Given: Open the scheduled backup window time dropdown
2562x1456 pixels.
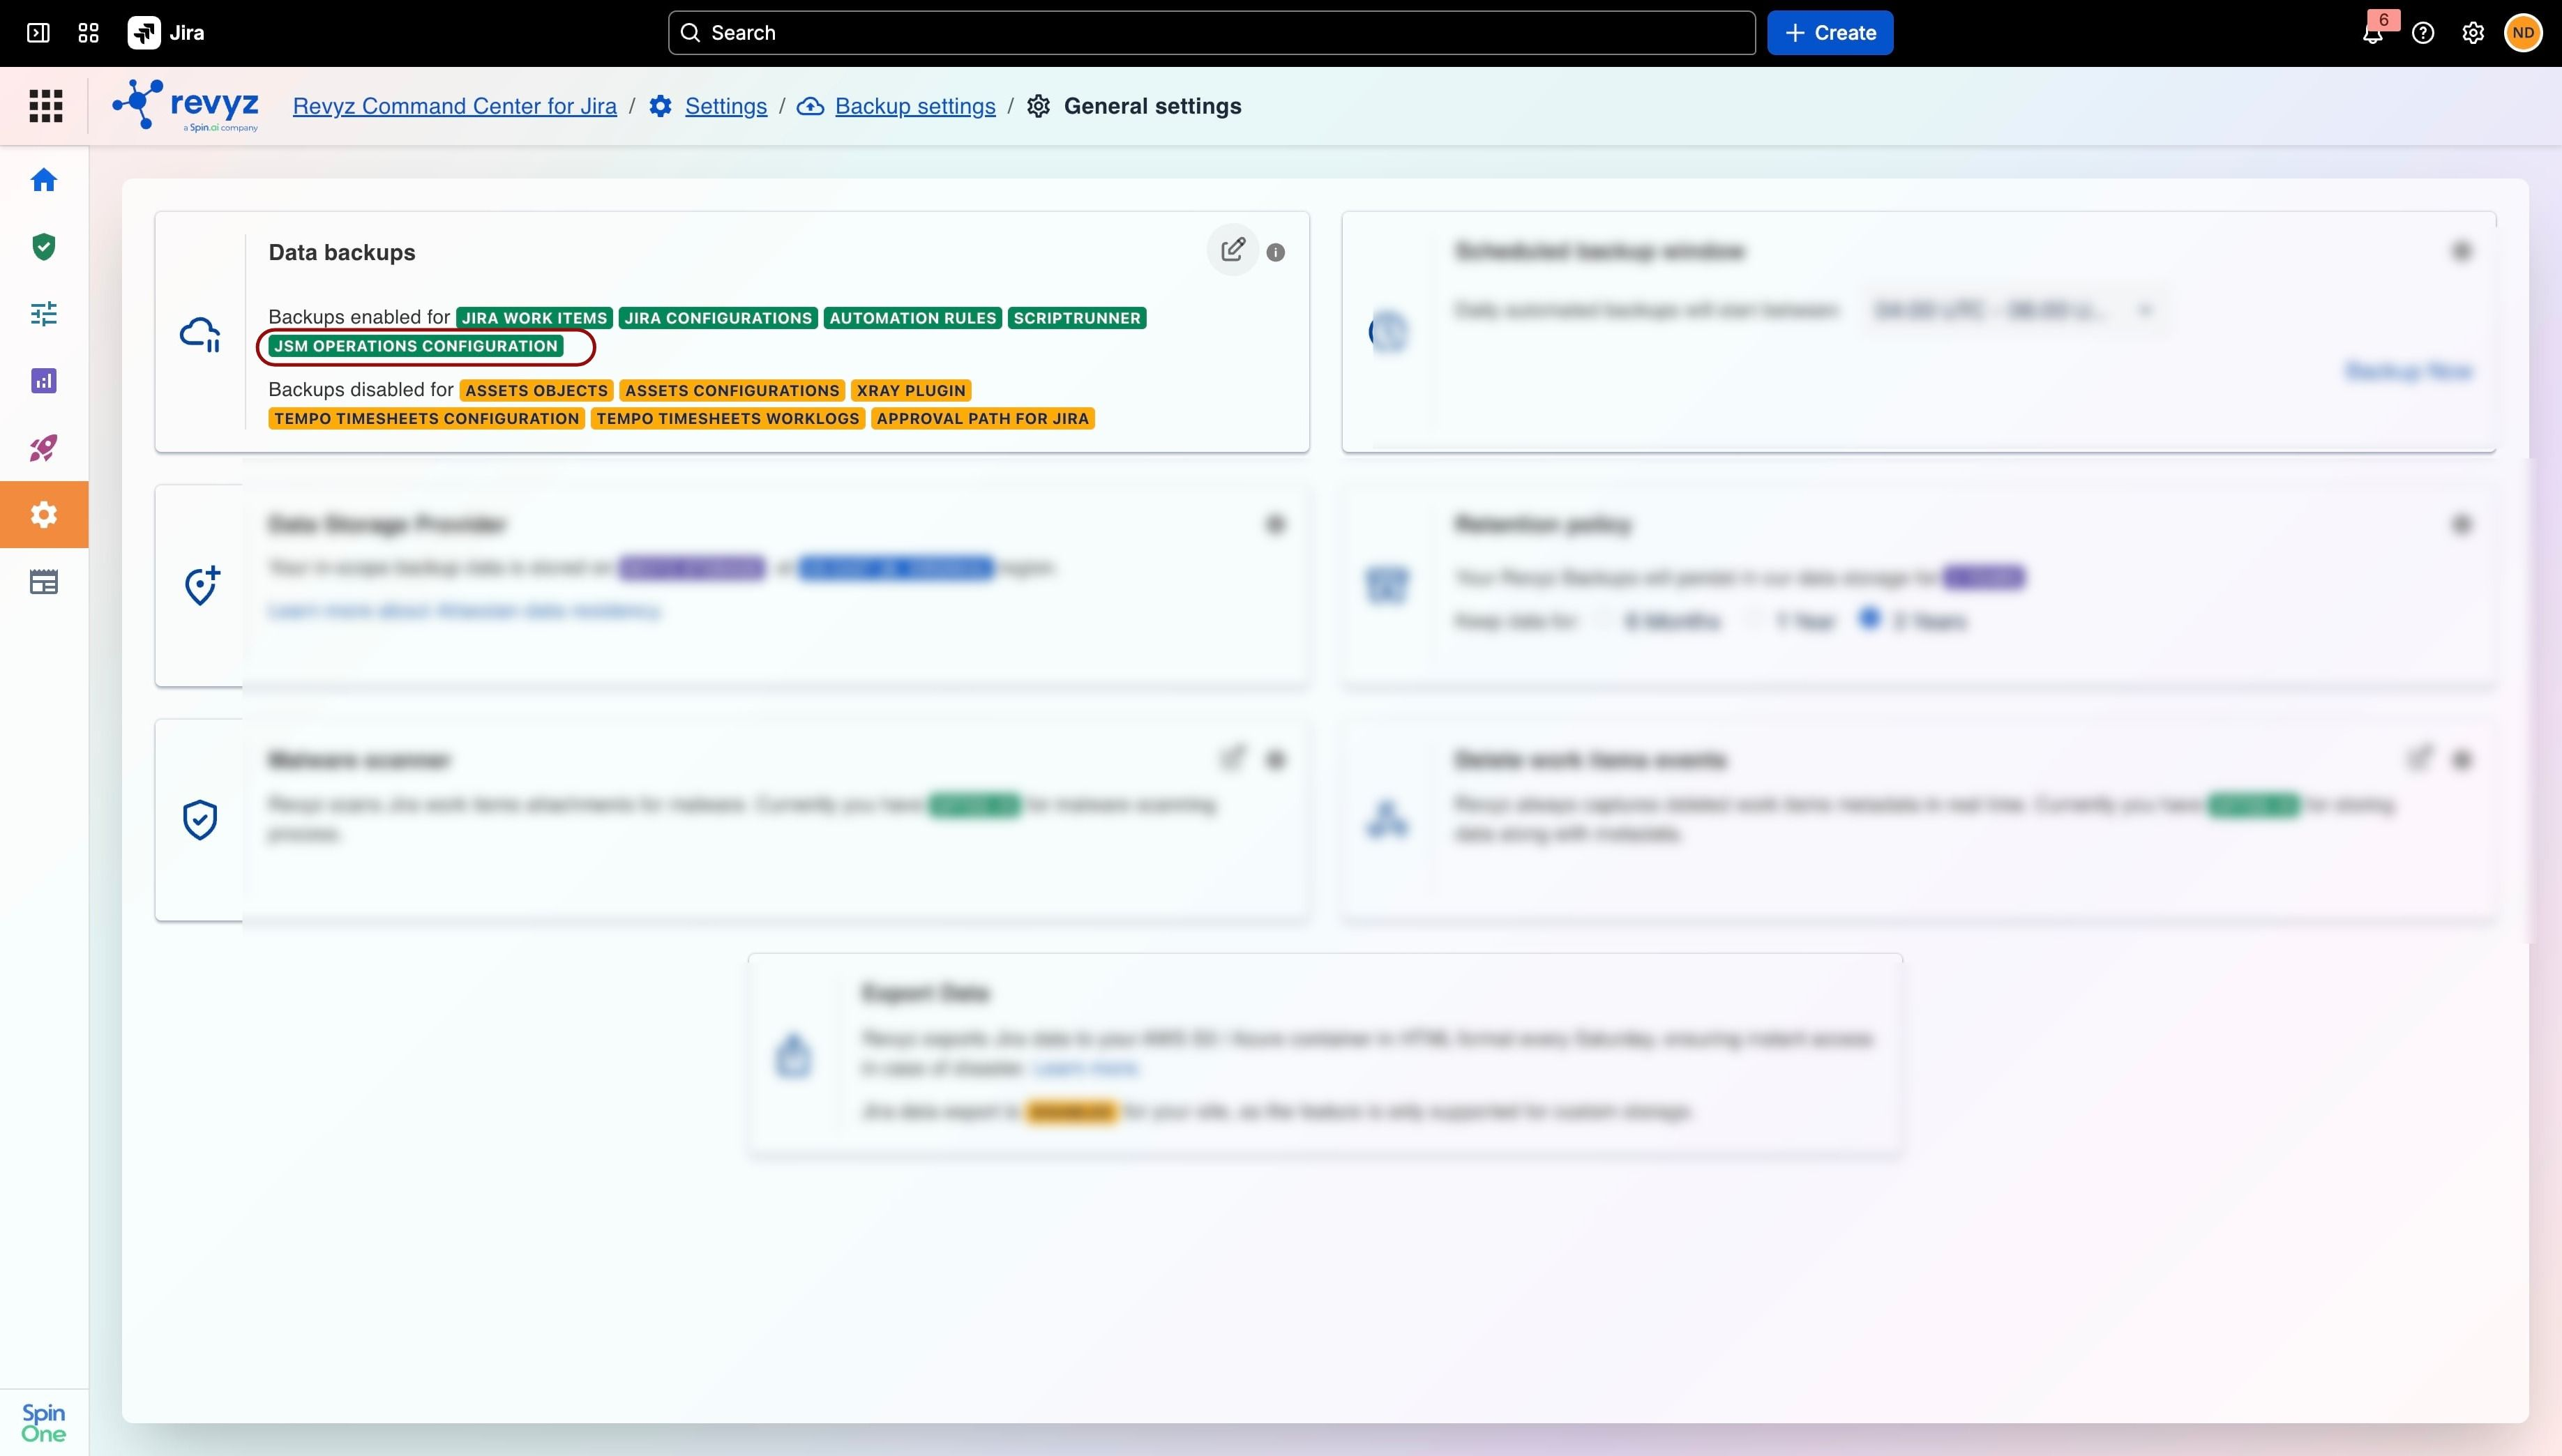Looking at the screenshot, I should [2014, 311].
